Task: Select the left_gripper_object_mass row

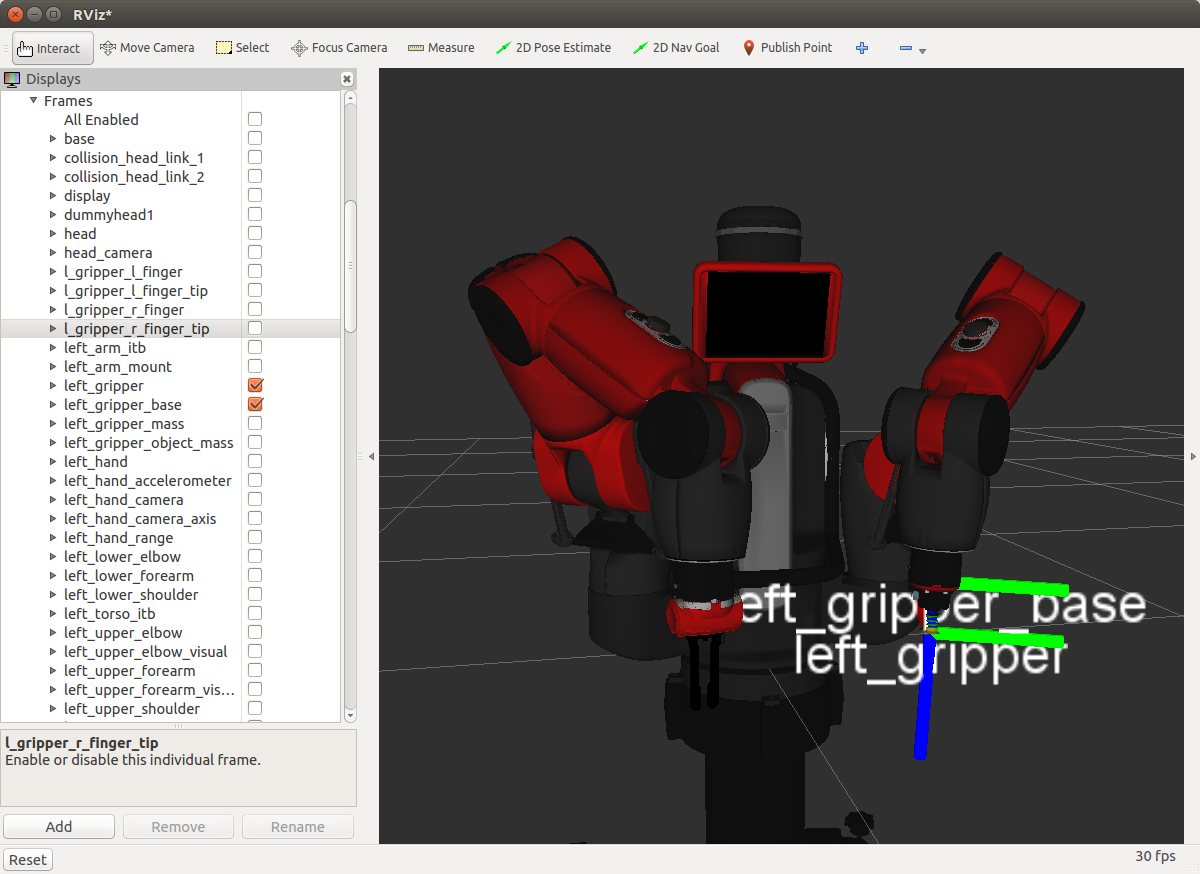Action: 170,442
